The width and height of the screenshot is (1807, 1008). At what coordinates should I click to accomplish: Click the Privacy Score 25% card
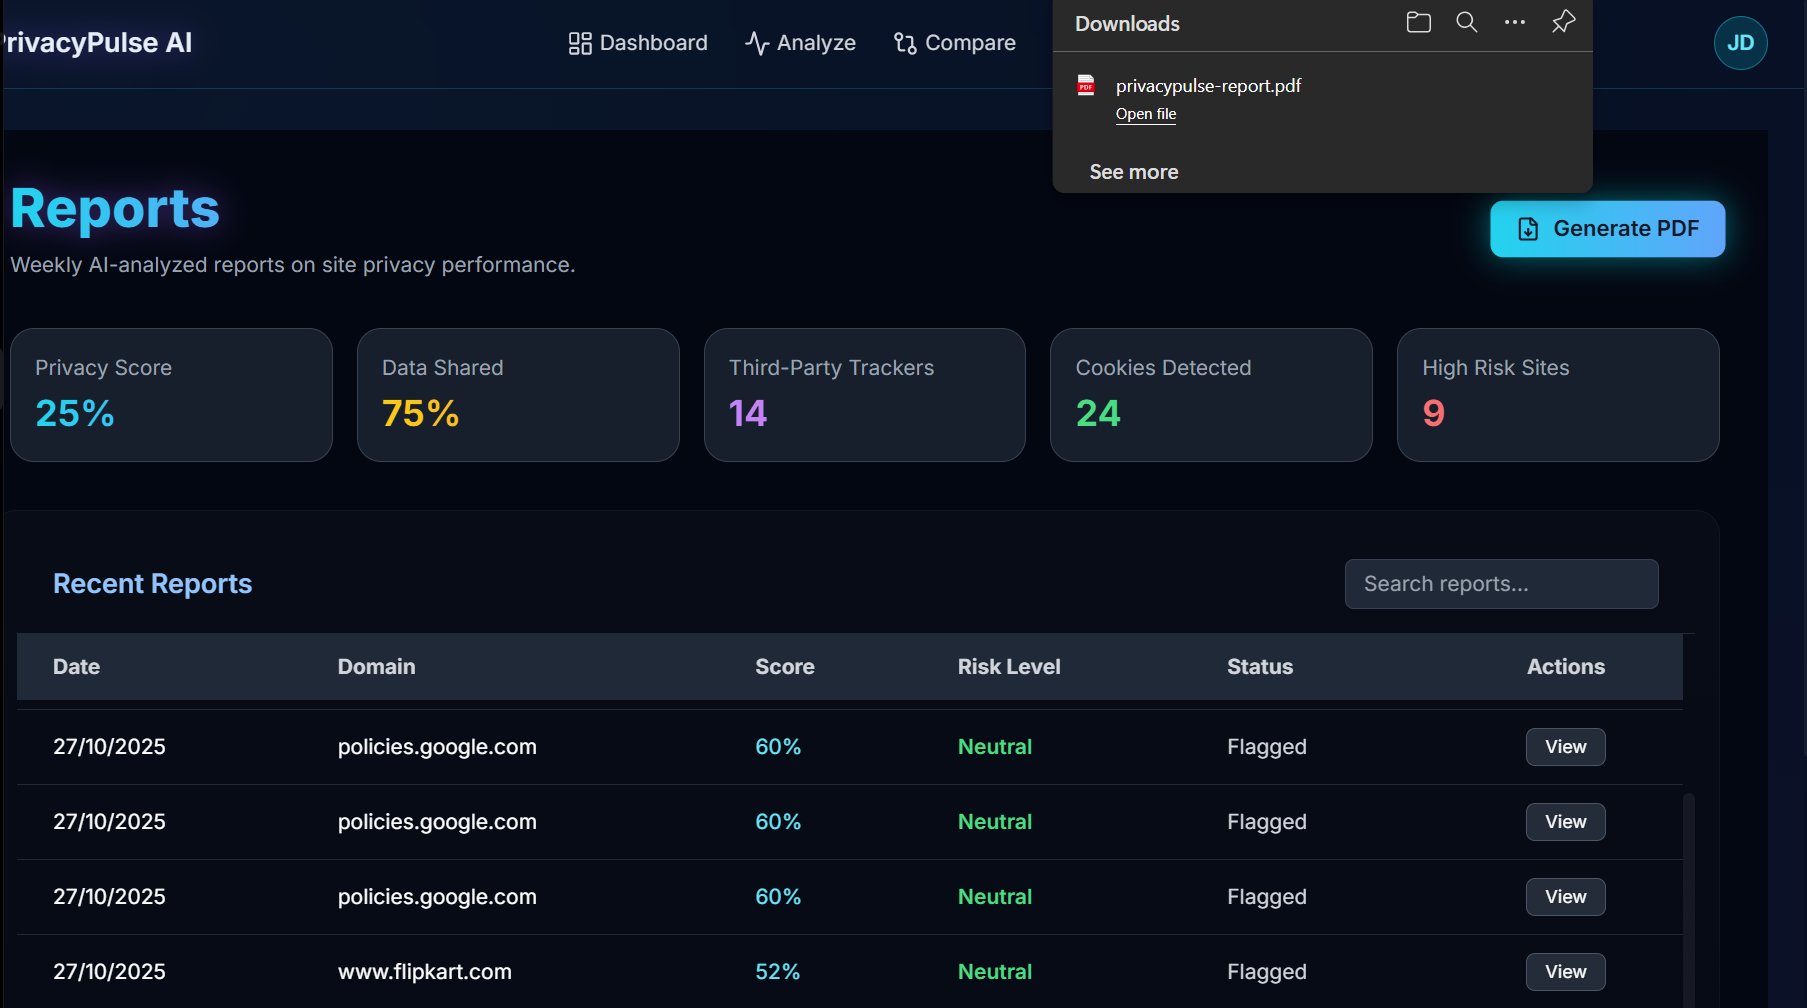coord(171,395)
